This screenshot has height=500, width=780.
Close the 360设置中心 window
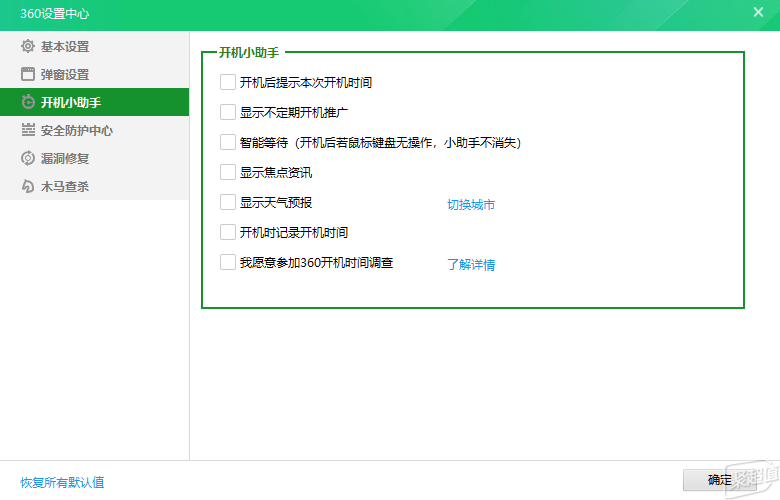758,12
